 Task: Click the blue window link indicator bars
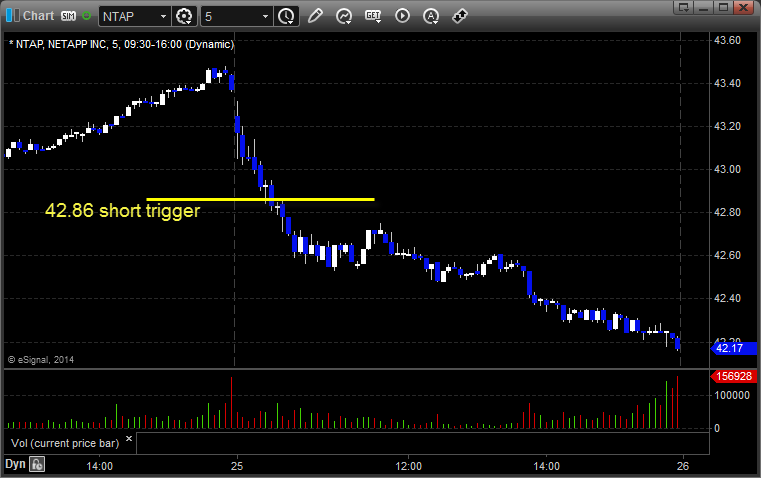coord(13,16)
